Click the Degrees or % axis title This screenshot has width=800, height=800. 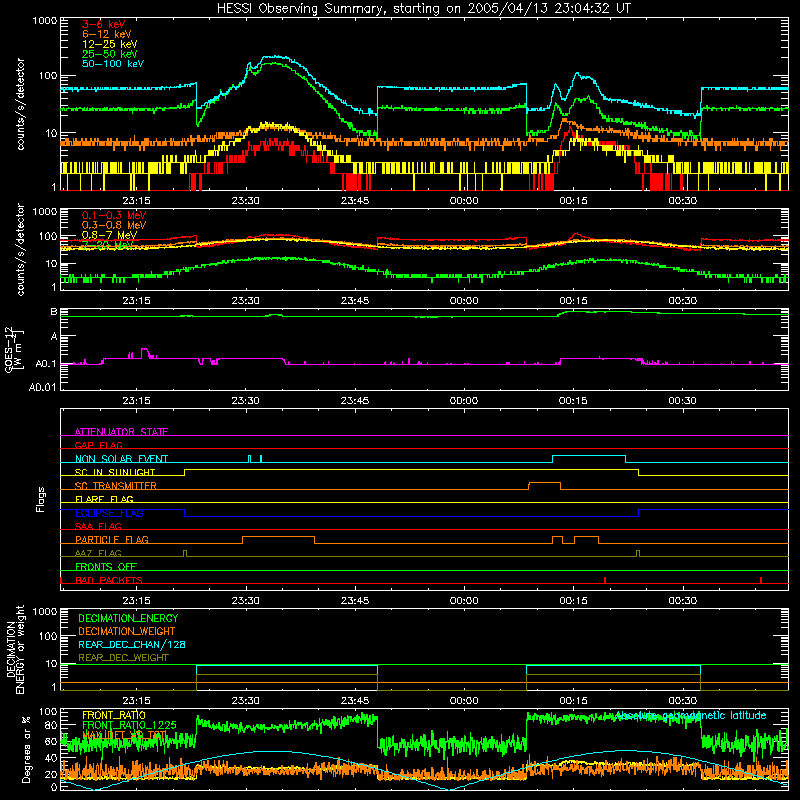[26, 749]
